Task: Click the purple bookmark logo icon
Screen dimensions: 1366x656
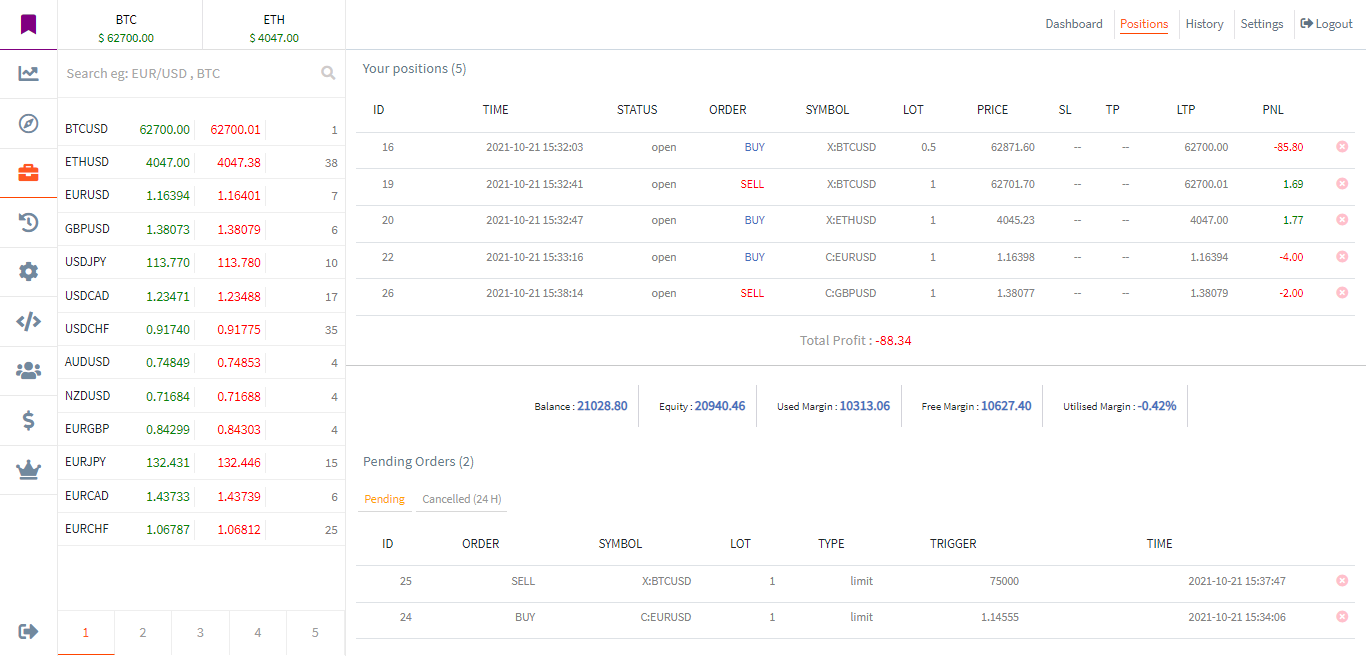Action: (x=28, y=24)
